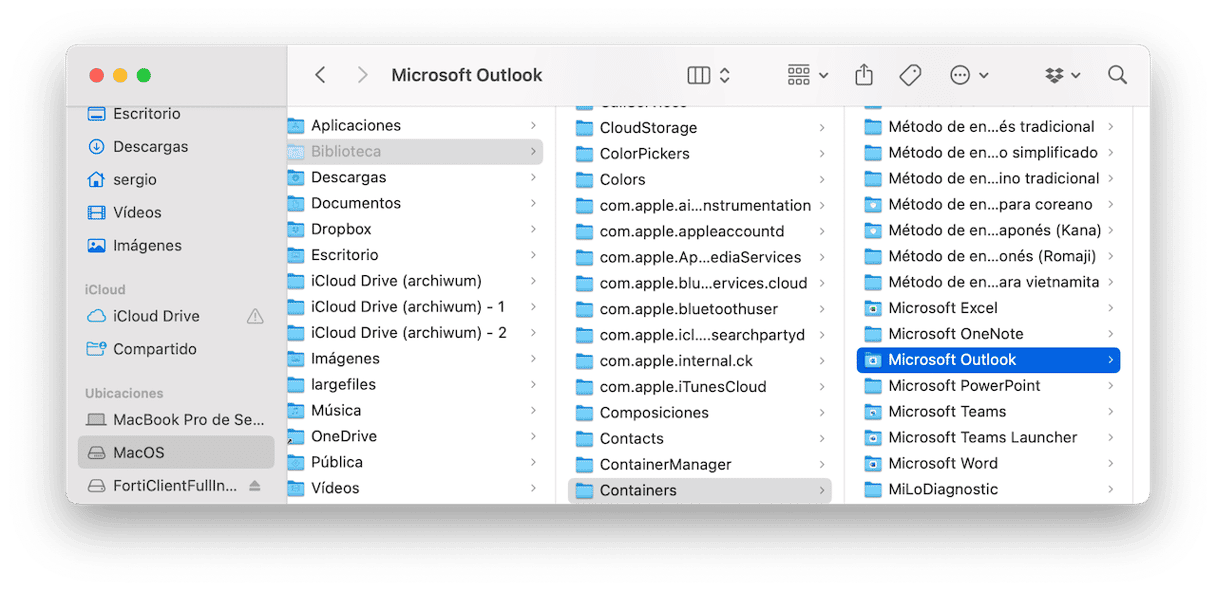Expand the Microsoft Excel row chevron
This screenshot has height=591, width=1216.
[x=1111, y=308]
